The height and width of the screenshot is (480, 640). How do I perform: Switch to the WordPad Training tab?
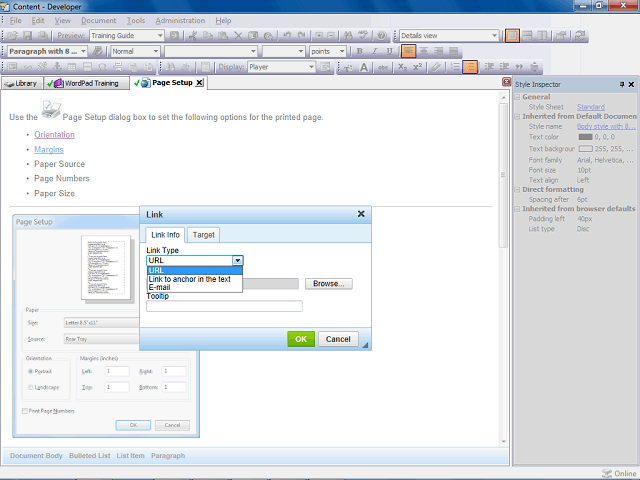87,83
